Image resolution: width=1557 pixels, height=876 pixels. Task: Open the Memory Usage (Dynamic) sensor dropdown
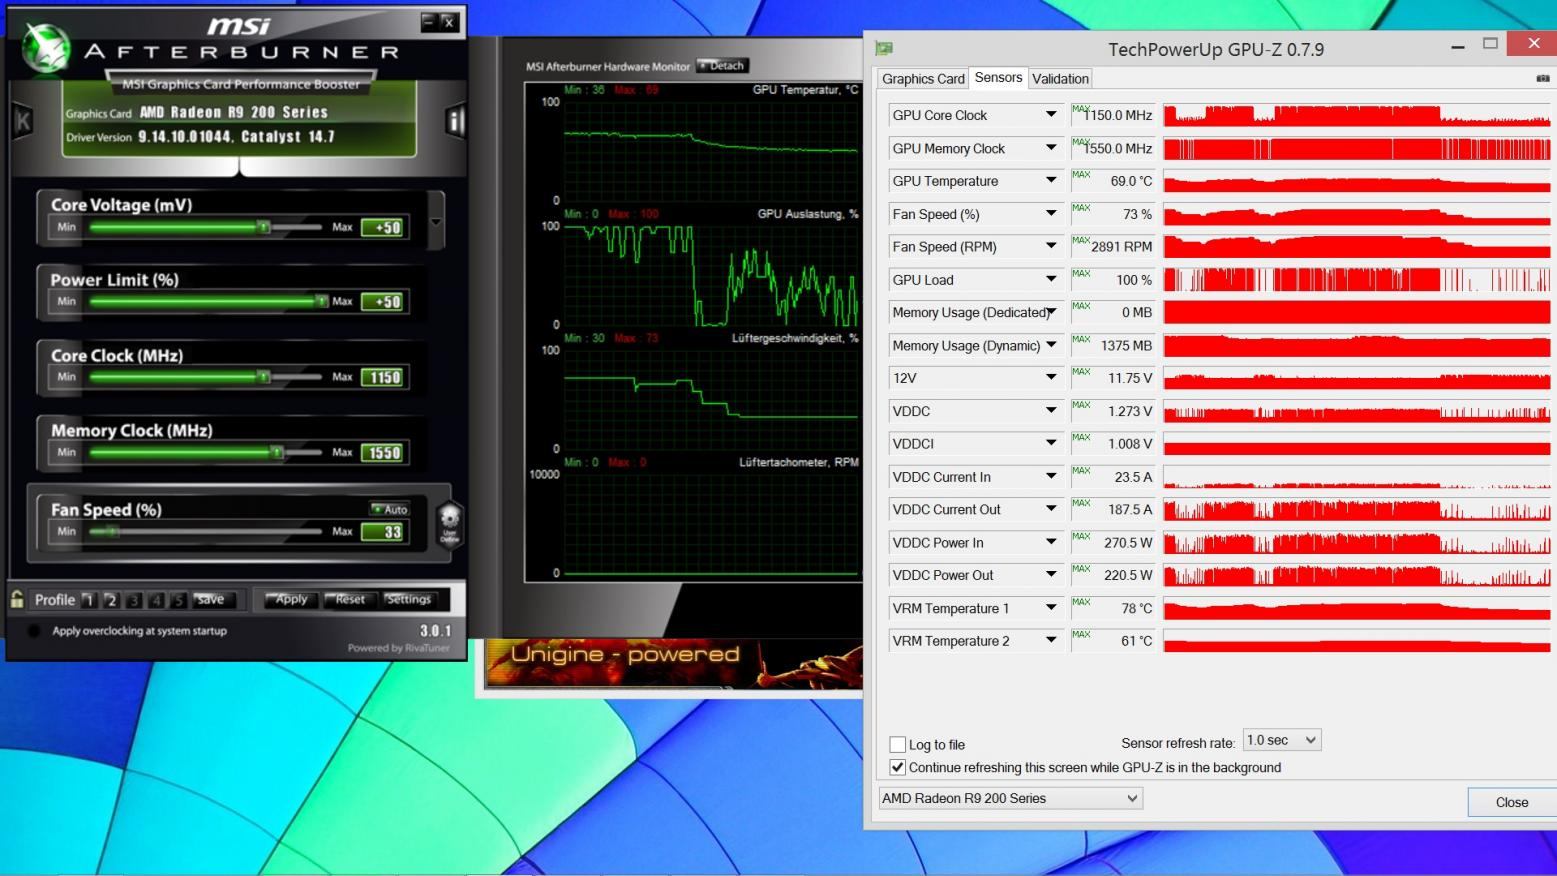click(1051, 345)
